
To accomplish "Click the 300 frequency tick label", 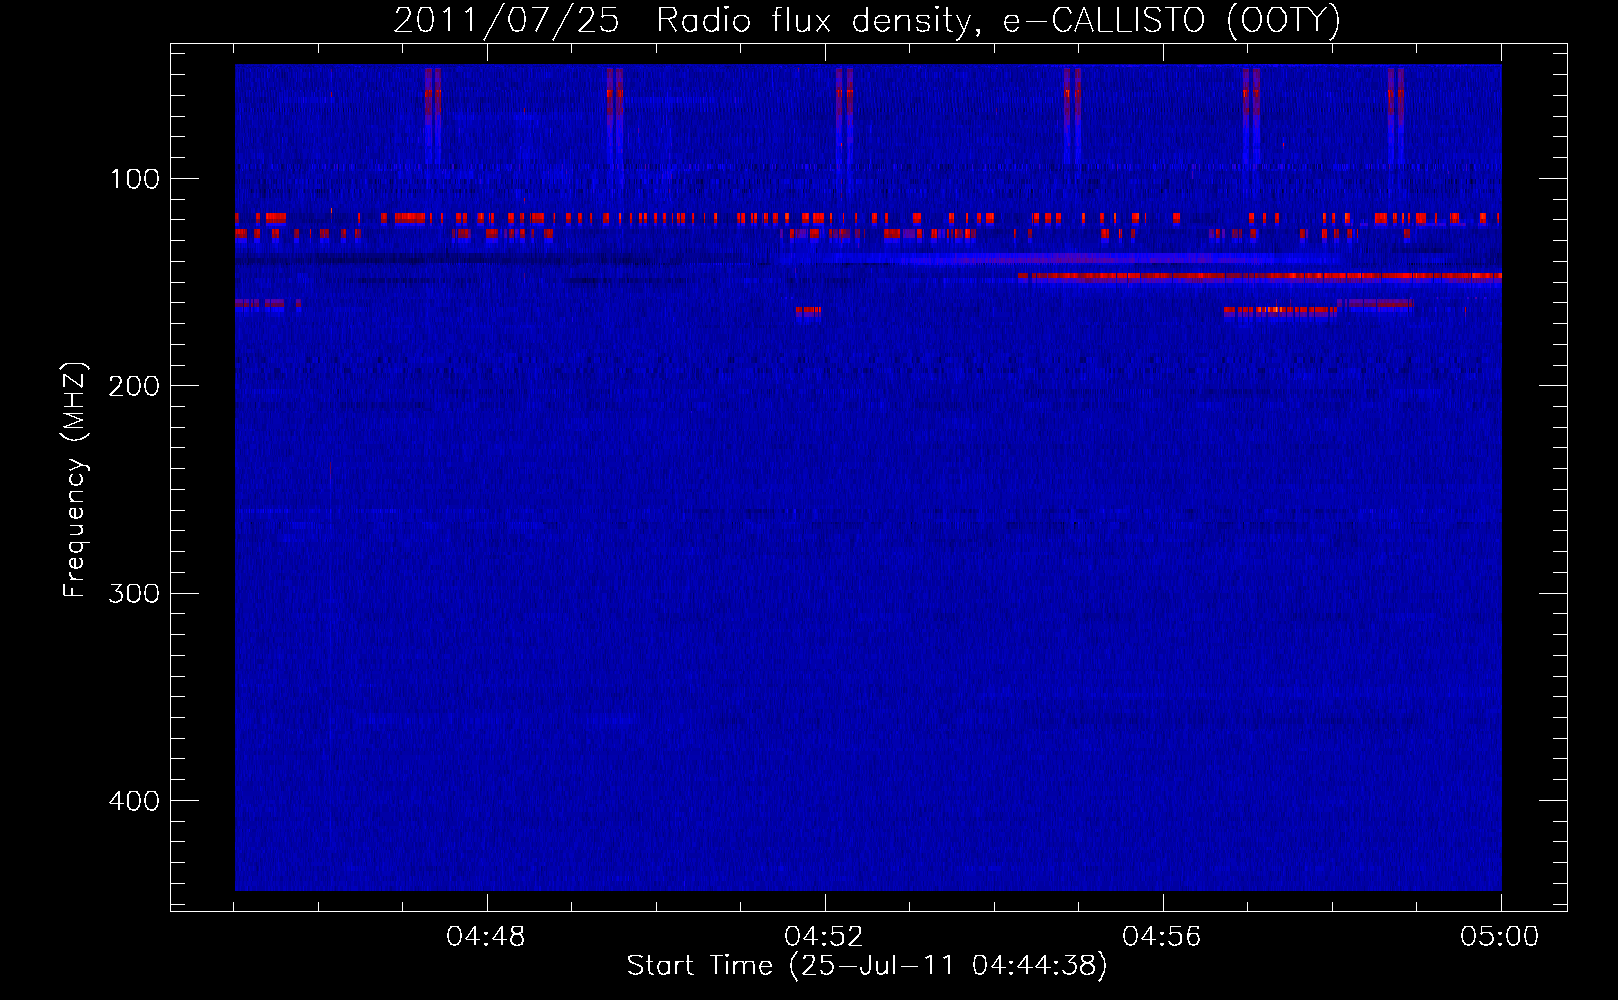I will [134, 593].
